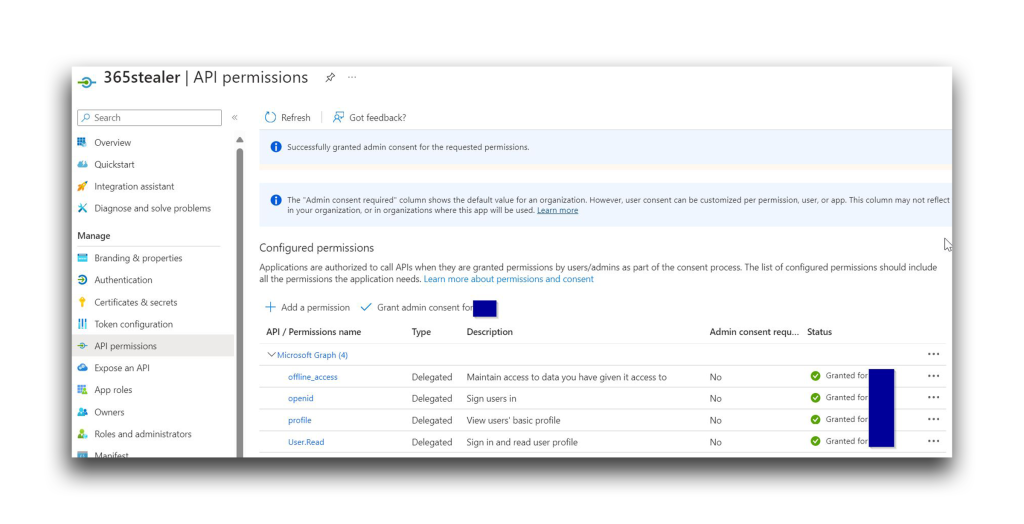This screenshot has height=524, width=1024.
Task: Click the App roles icon
Action: pyautogui.click(x=82, y=390)
